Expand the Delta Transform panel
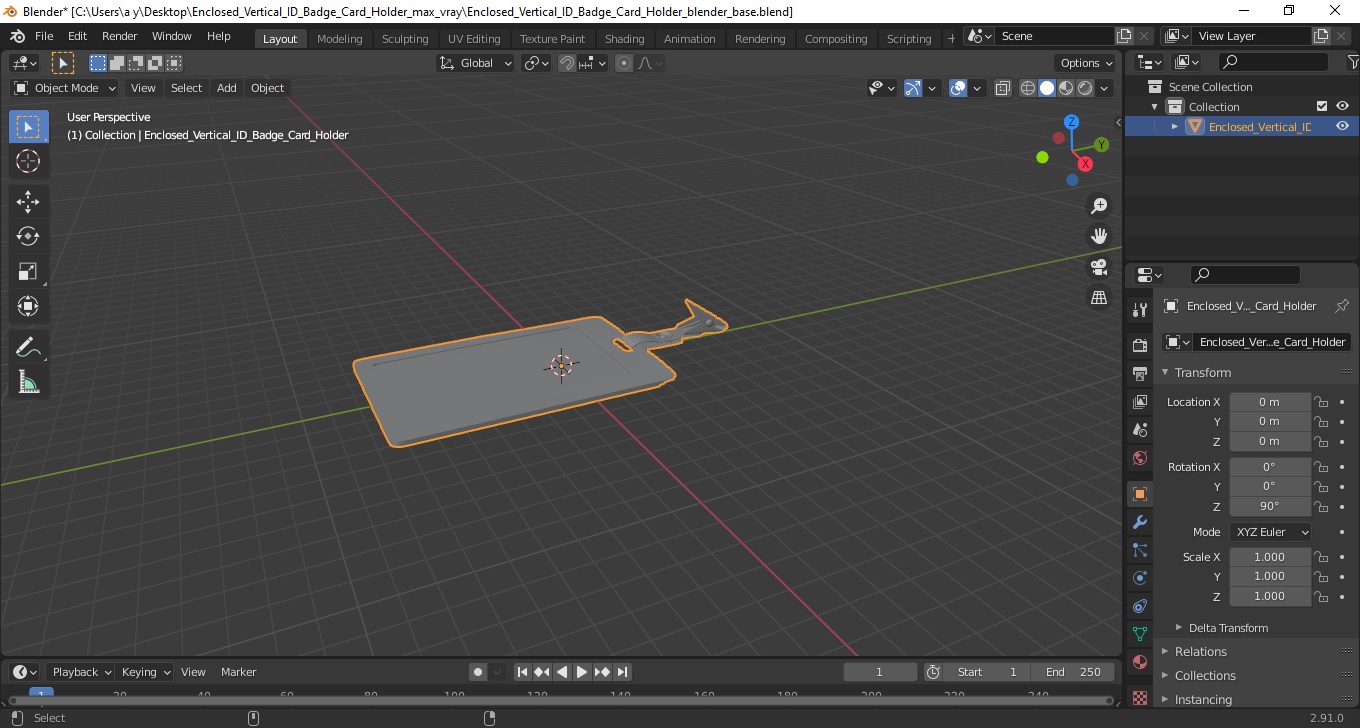1360x728 pixels. [1228, 628]
